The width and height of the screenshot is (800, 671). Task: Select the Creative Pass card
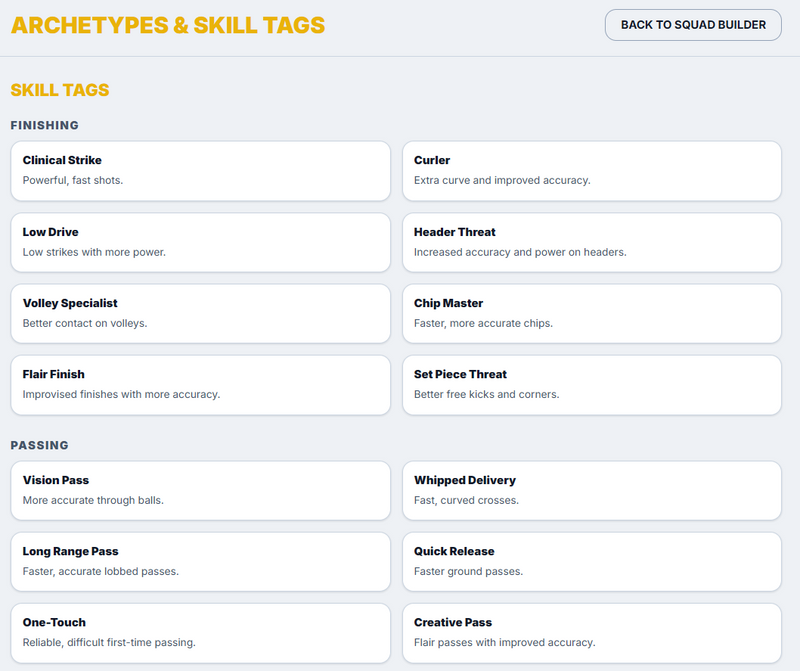coord(592,633)
